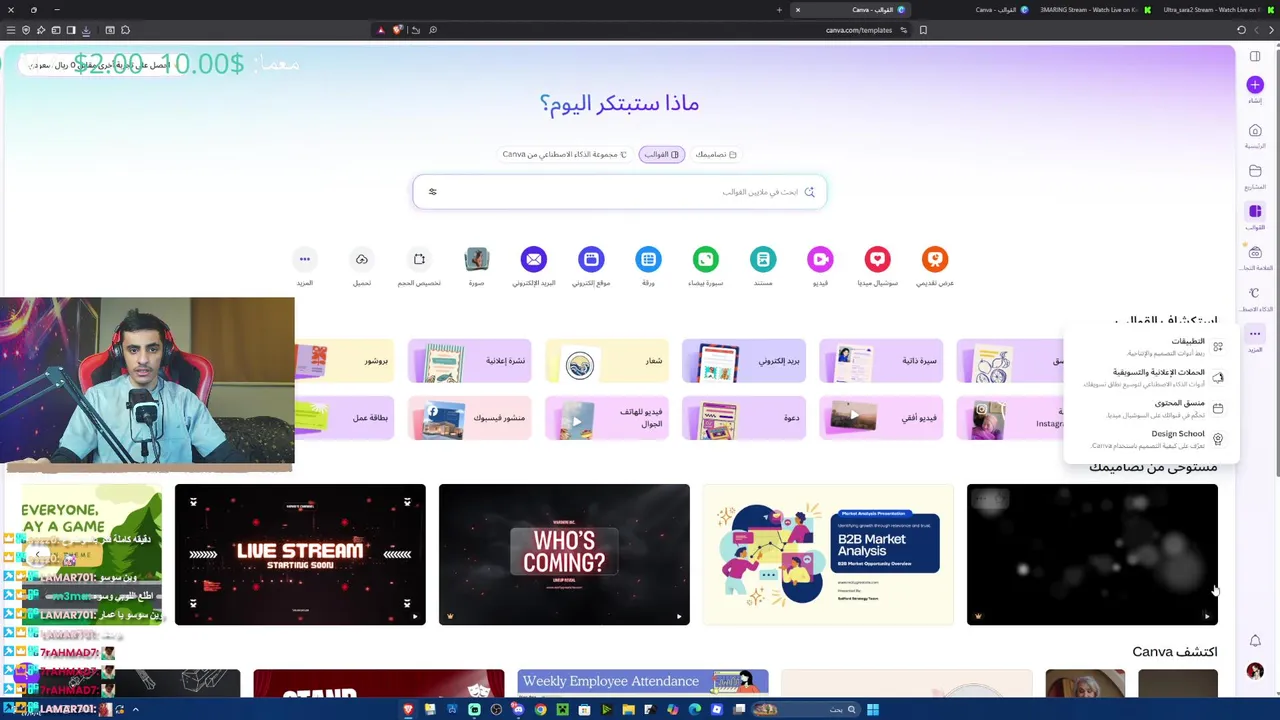Choose the Photo (صورة) icon

point(477,259)
